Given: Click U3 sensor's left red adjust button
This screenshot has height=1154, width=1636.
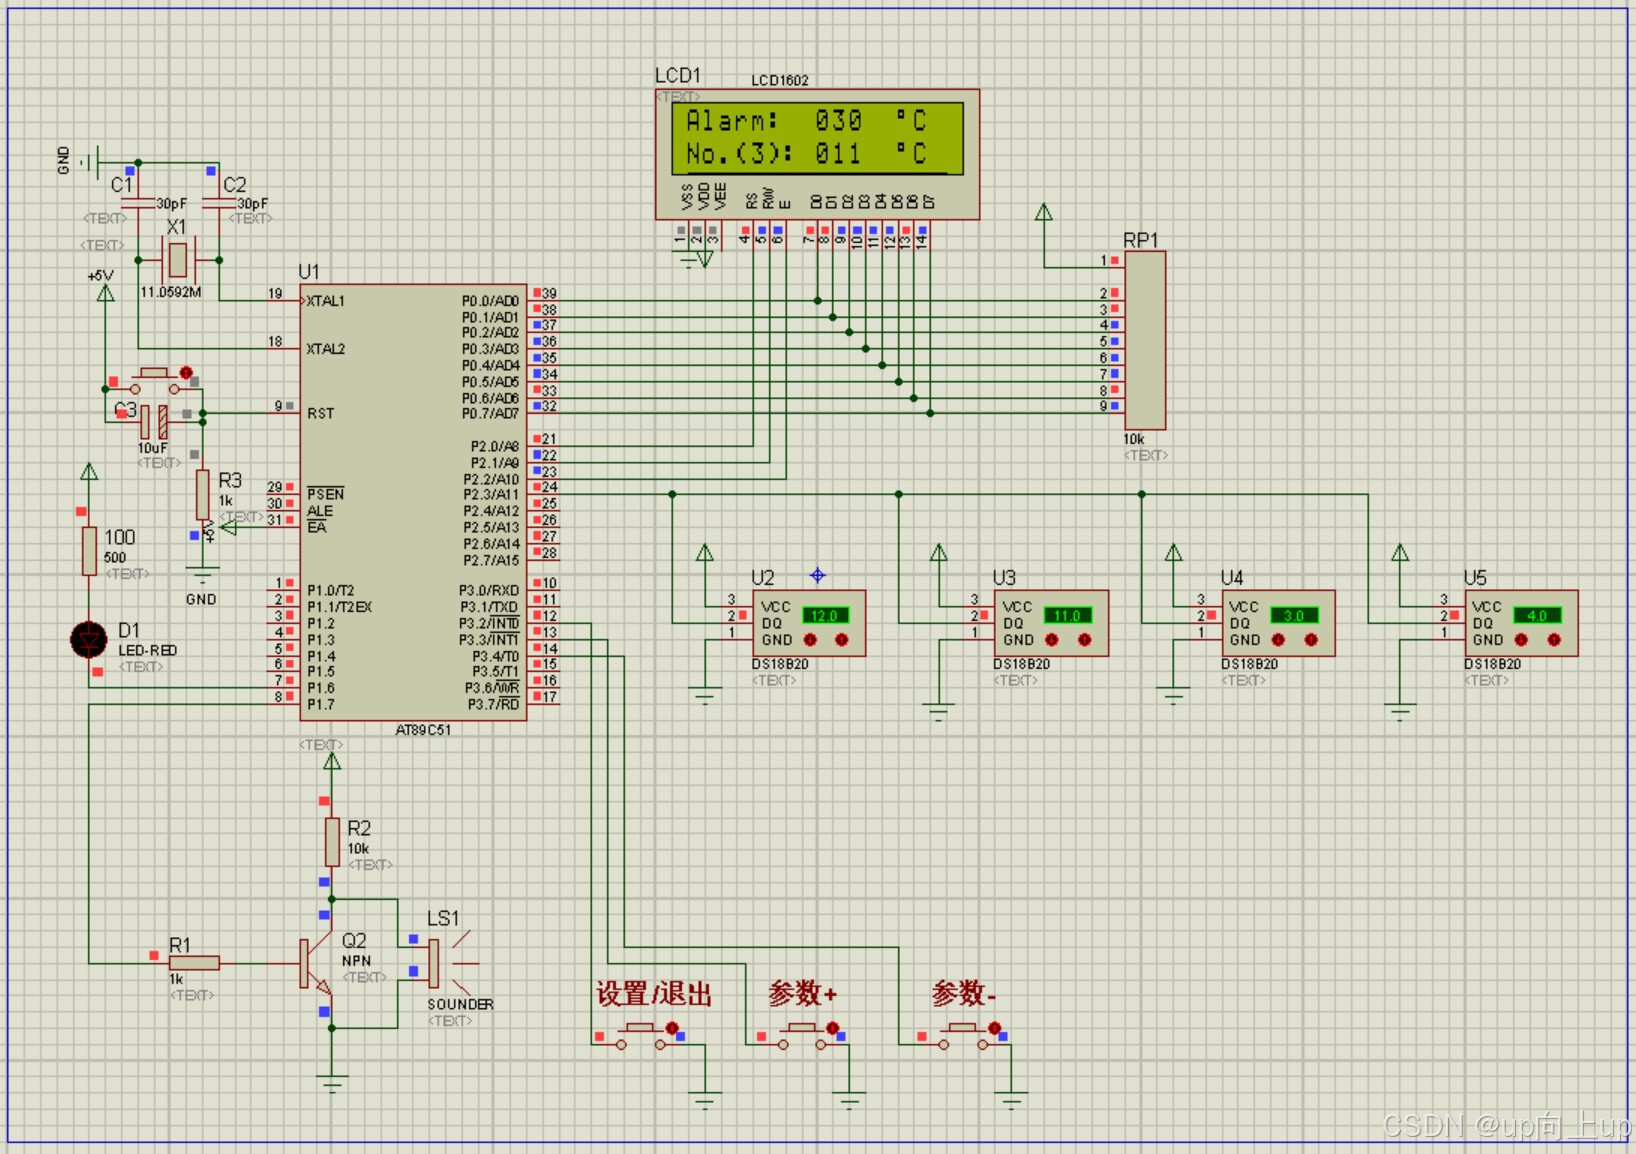Looking at the screenshot, I should pyautogui.click(x=1052, y=640).
